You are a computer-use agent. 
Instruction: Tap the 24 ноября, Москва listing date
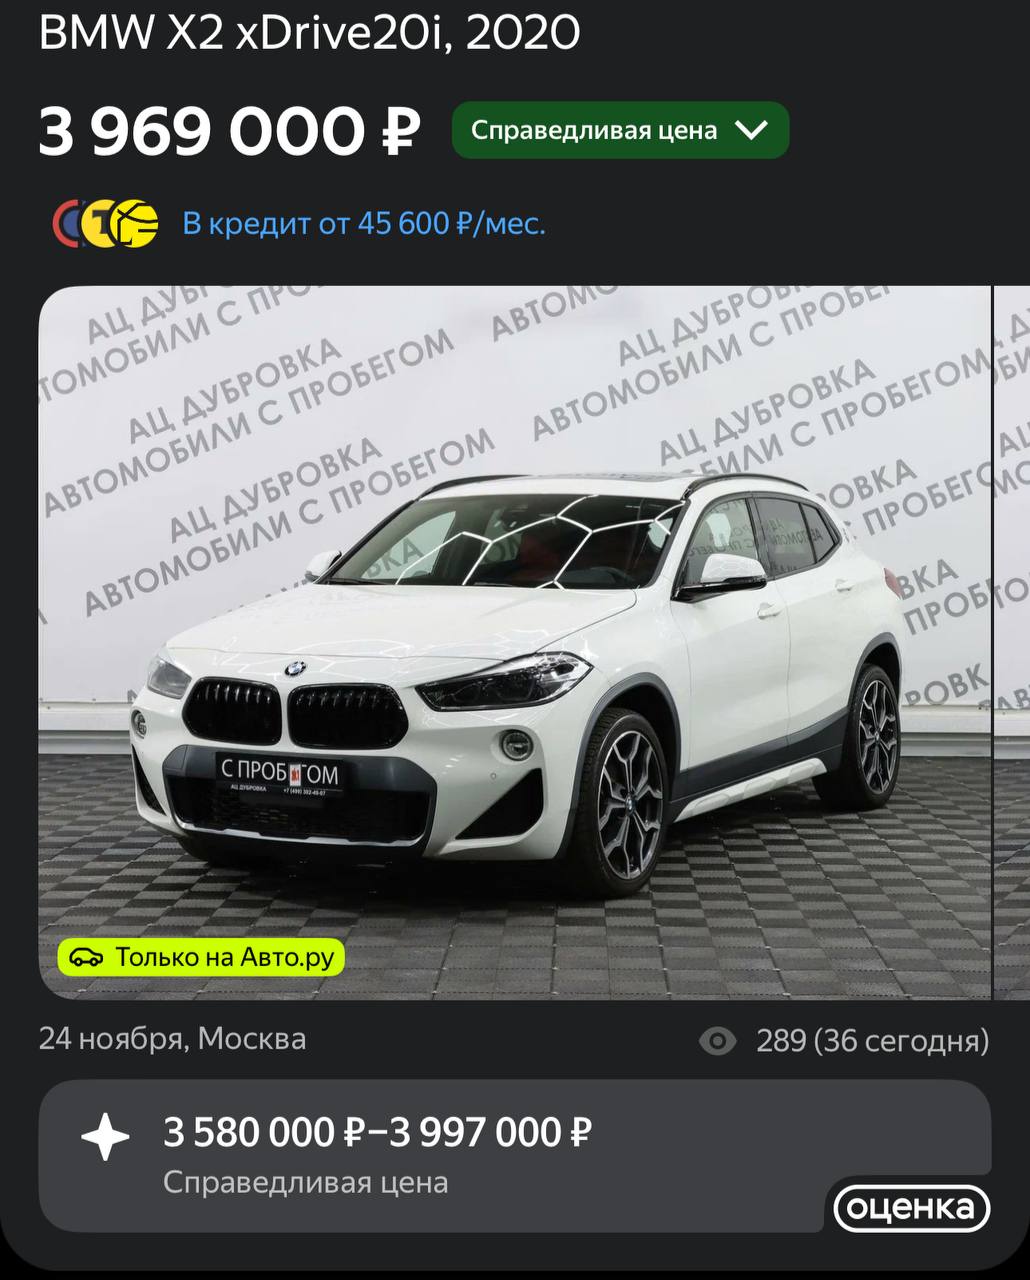[172, 1039]
